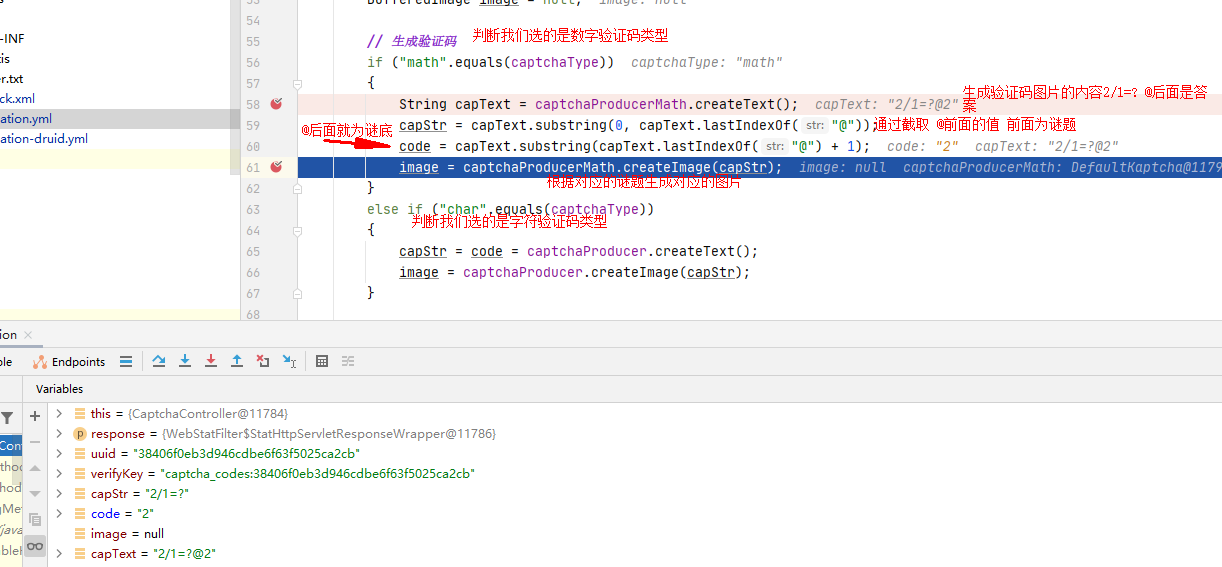
Task: Expand the 'capStr' variable node
Action: [x=59, y=493]
